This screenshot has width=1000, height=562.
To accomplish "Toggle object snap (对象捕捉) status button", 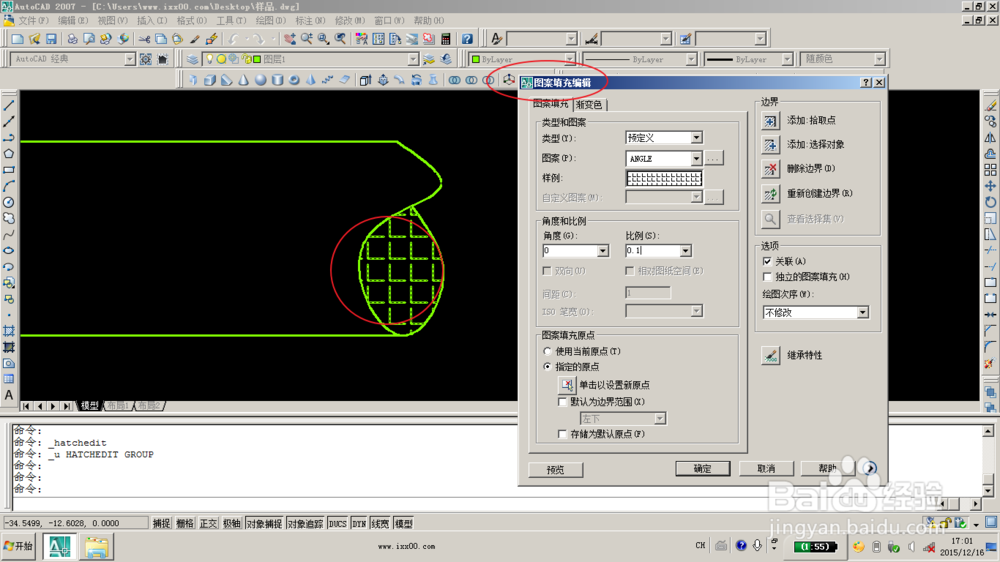I will (x=264, y=524).
